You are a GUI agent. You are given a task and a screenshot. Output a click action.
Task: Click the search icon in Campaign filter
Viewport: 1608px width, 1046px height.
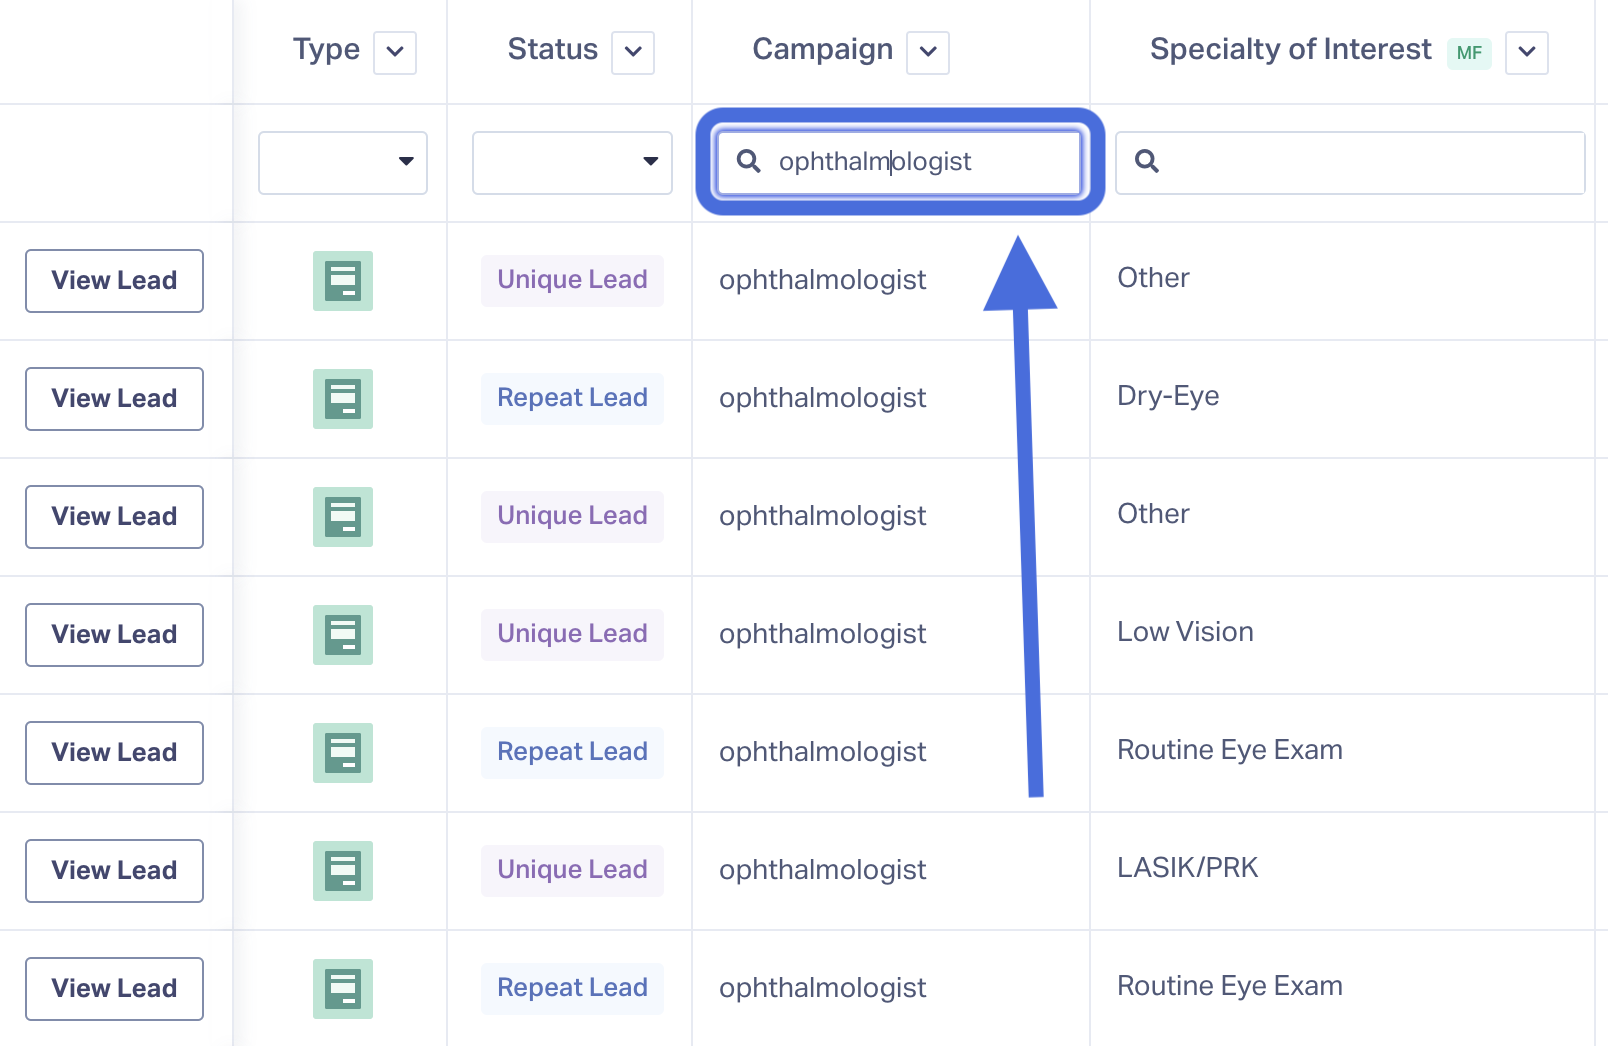(748, 160)
